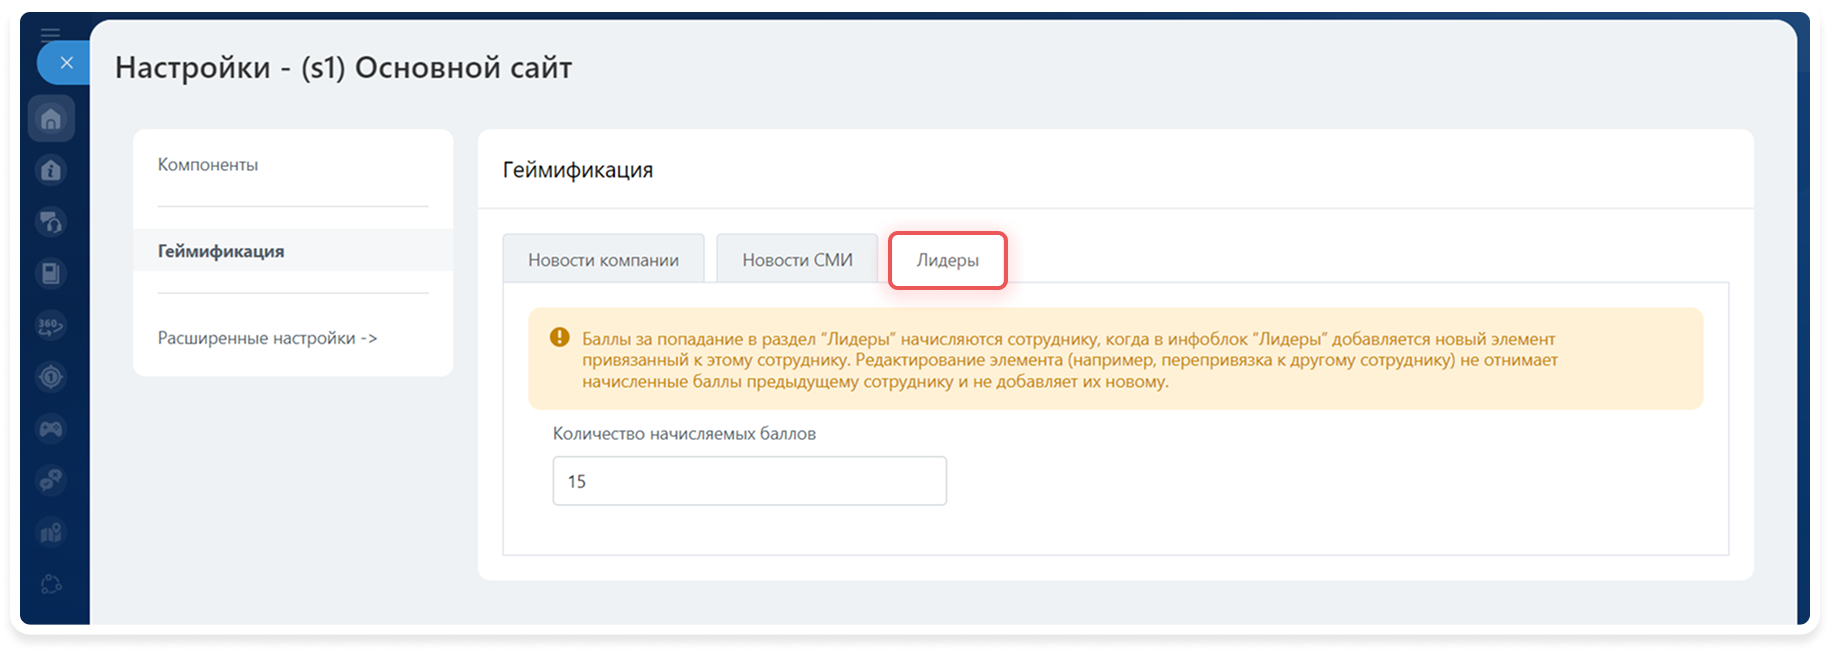Viewport: 1830px width, 653px height.
Task: Open the 360 view icon in the sidebar
Action: click(51, 325)
